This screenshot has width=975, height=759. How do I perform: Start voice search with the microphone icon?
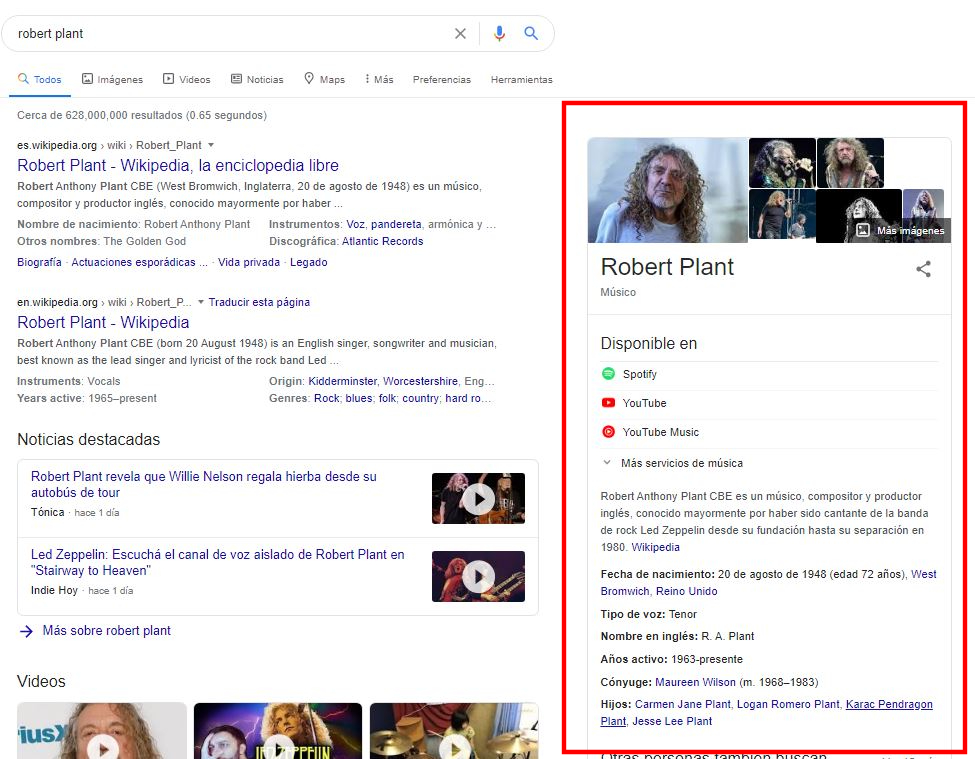(x=499, y=34)
